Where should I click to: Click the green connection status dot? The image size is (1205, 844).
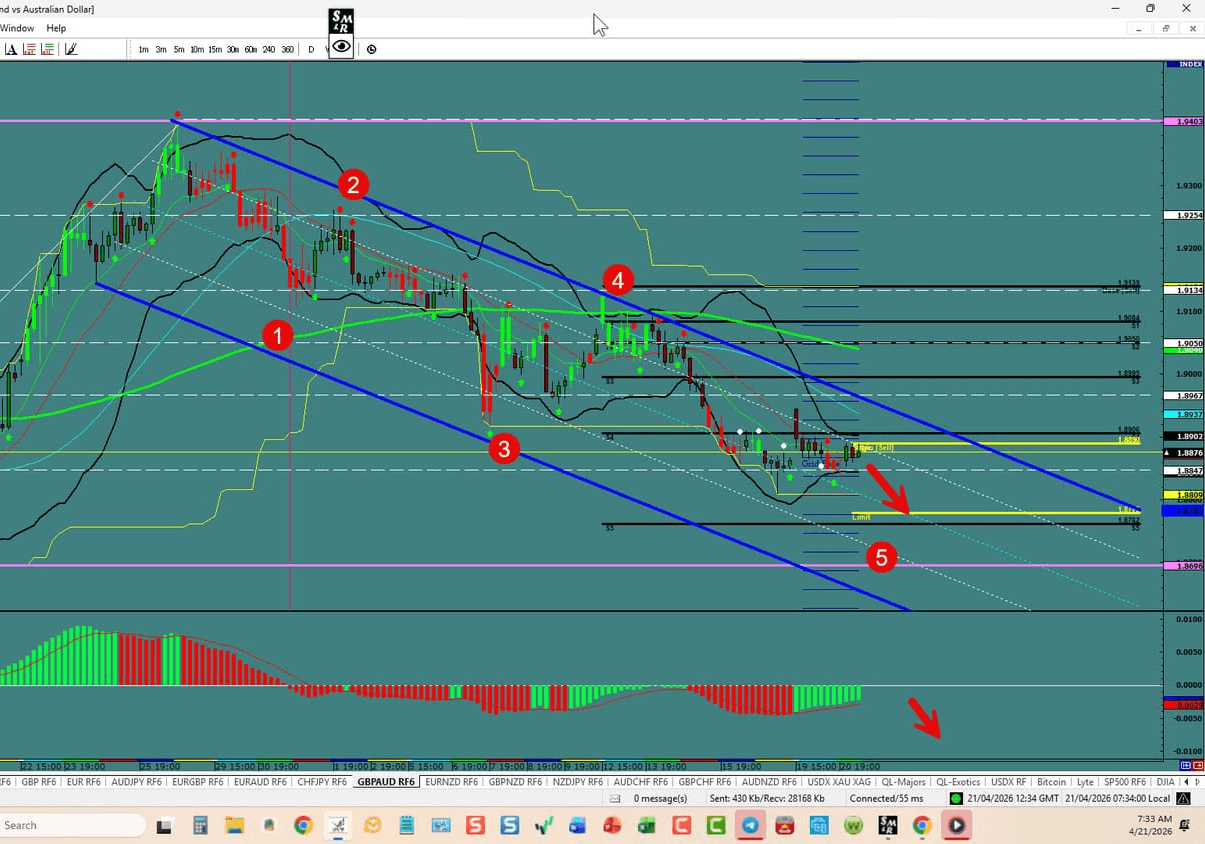956,798
